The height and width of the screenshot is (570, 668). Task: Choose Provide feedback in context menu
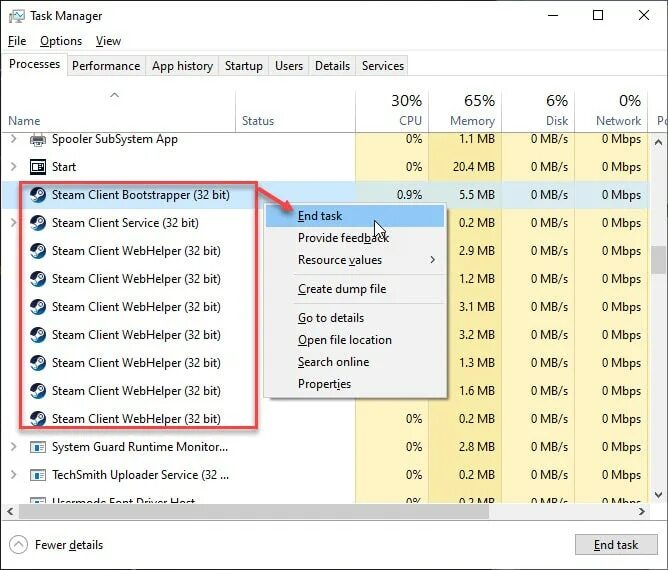(x=355, y=238)
